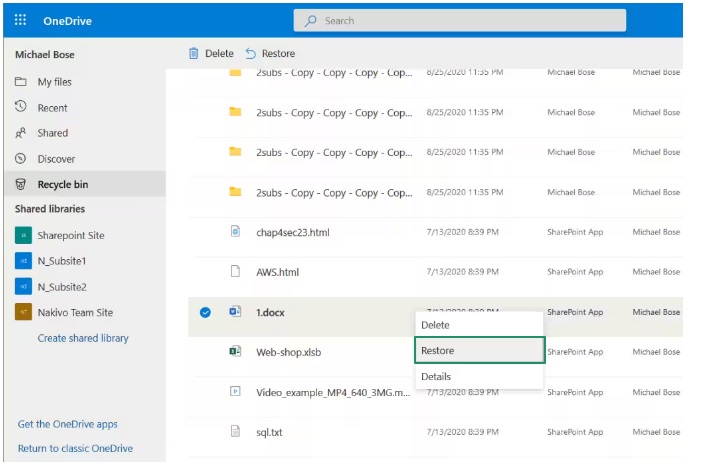This screenshot has height=467, width=702.
Task: Click the Recent clock icon
Action: coord(21,107)
